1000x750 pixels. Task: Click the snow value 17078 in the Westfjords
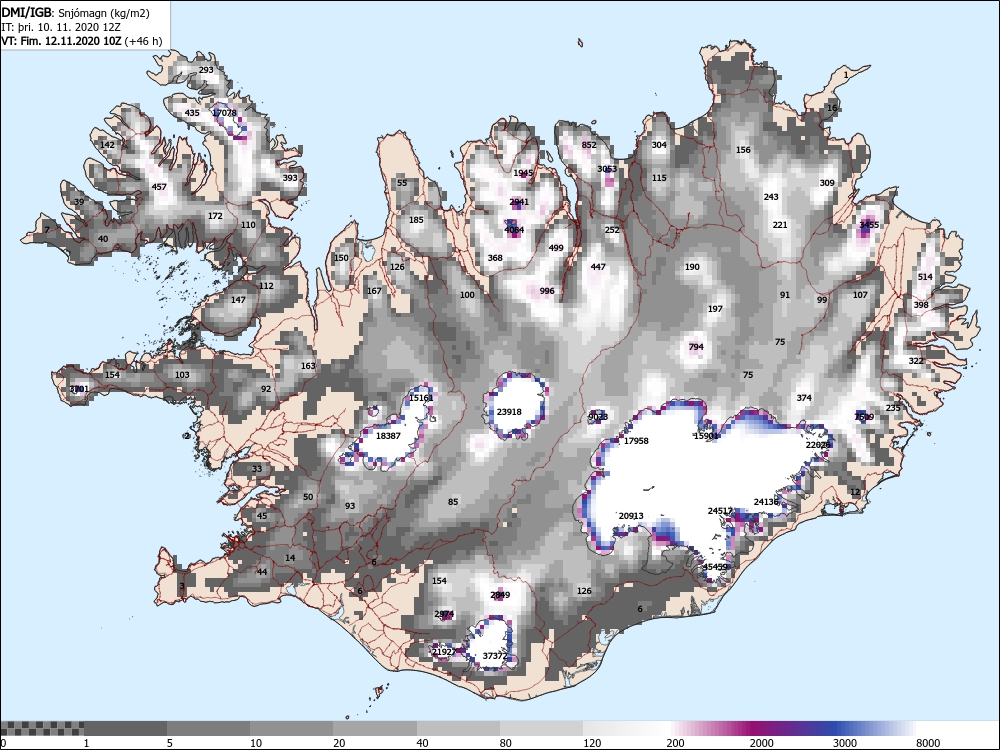pyautogui.click(x=224, y=113)
